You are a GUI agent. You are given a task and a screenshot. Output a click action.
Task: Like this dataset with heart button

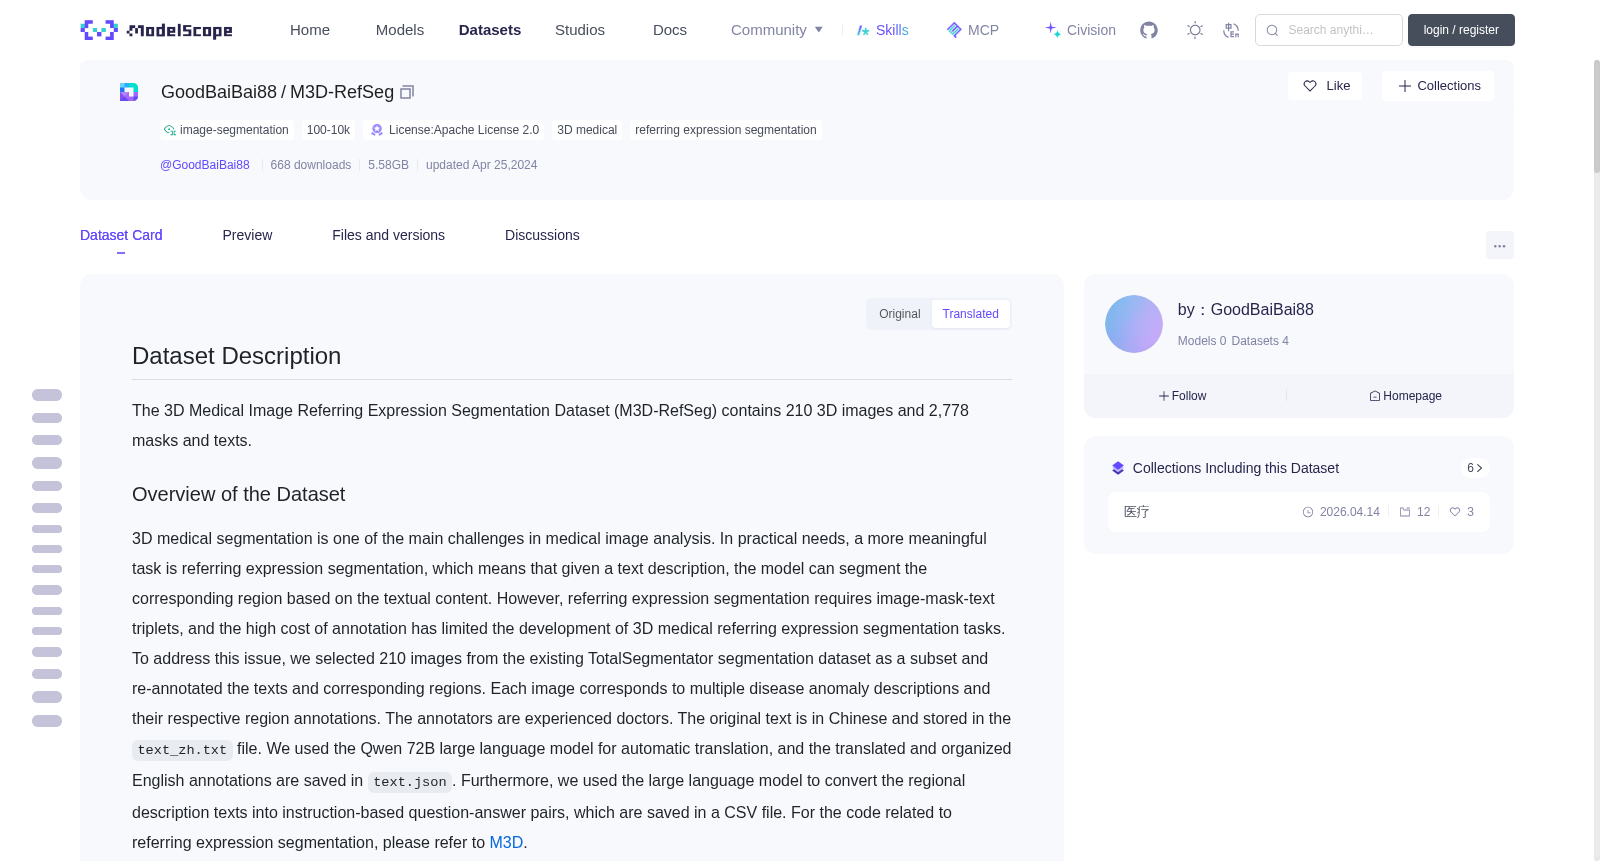pyautogui.click(x=1325, y=86)
